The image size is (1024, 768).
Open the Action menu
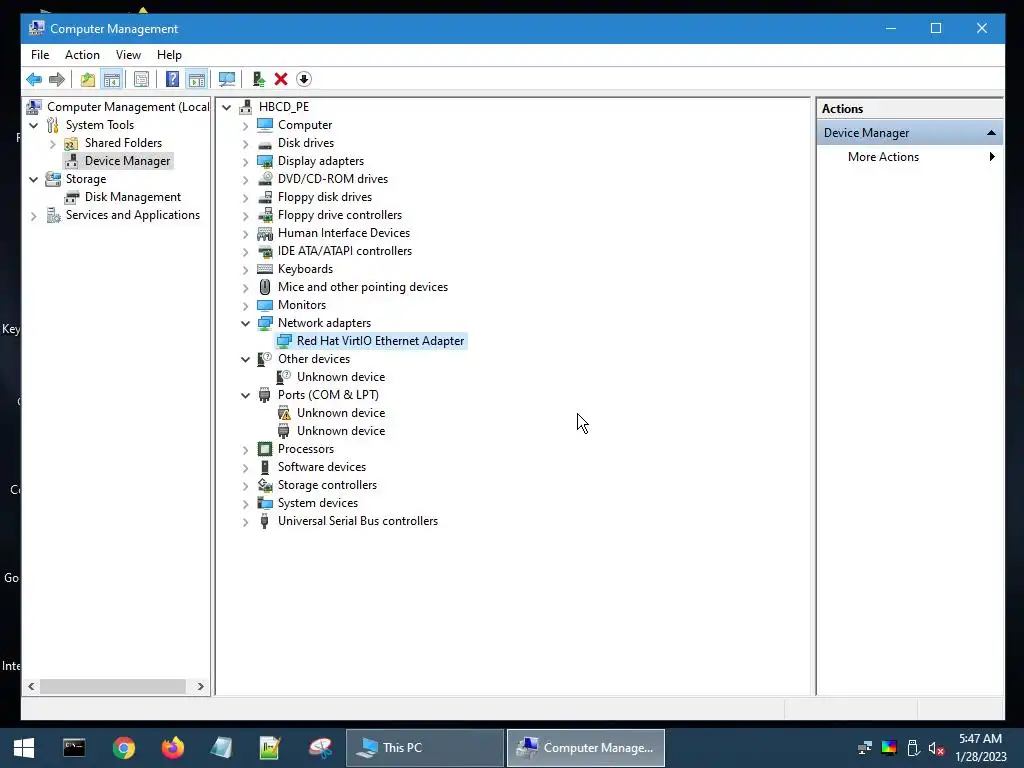coord(82,55)
